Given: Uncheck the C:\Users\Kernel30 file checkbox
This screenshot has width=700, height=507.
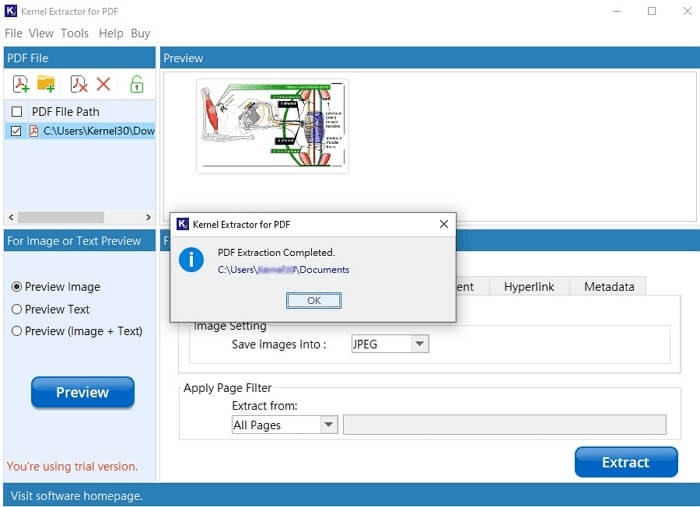Looking at the screenshot, I should (x=16, y=131).
